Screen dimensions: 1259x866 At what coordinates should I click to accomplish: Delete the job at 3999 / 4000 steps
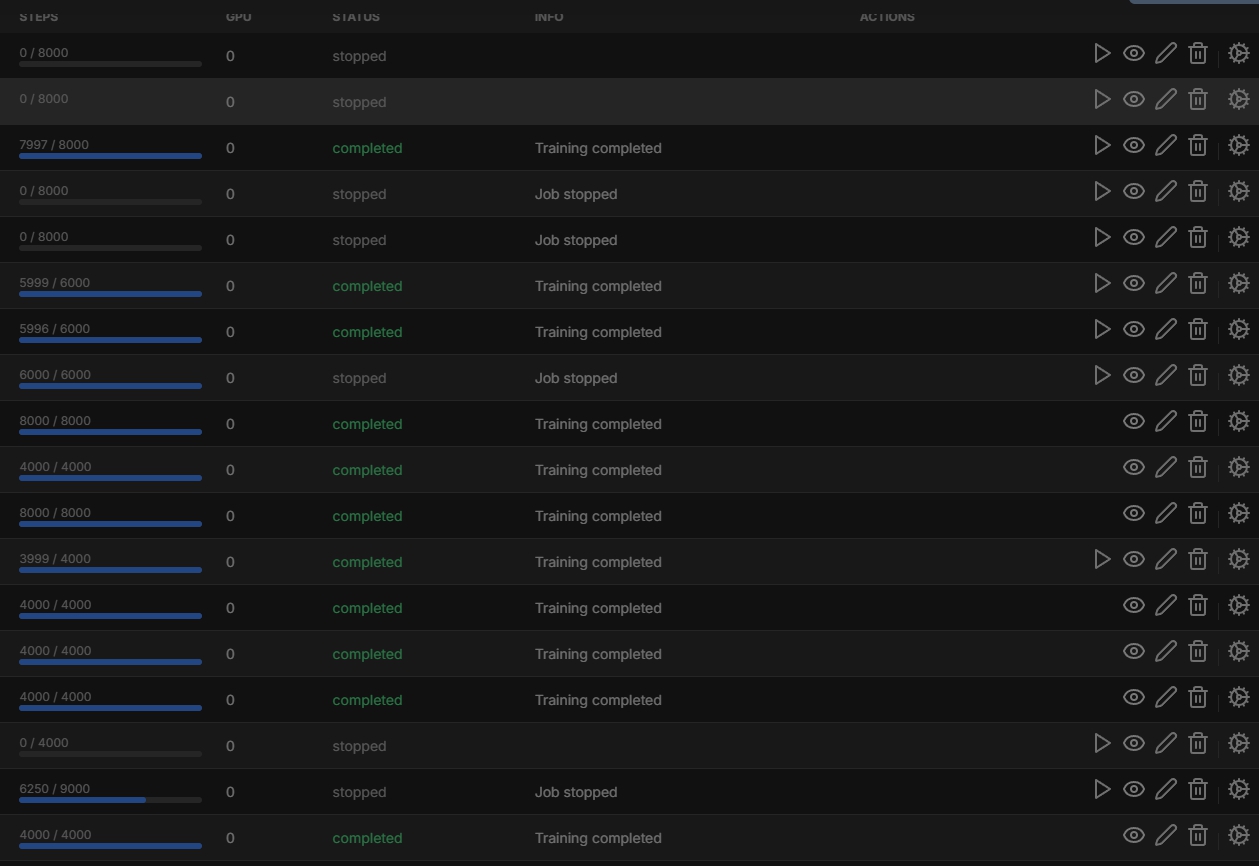click(x=1198, y=559)
